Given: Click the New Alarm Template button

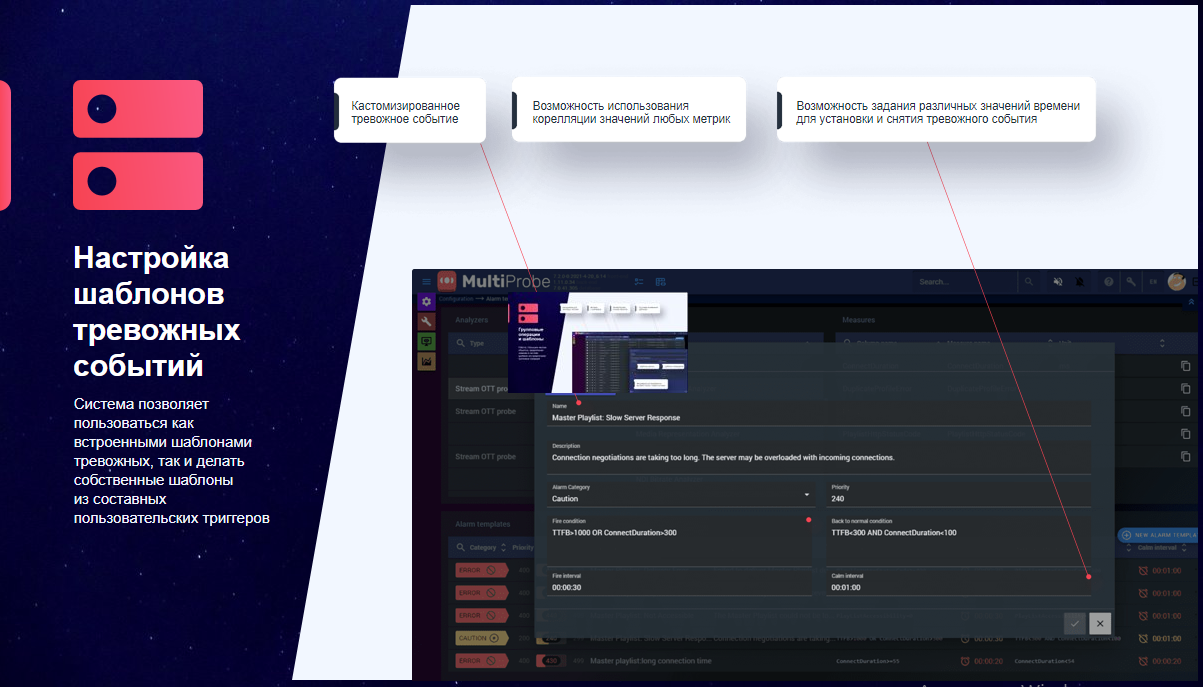Looking at the screenshot, I should click(x=1159, y=536).
